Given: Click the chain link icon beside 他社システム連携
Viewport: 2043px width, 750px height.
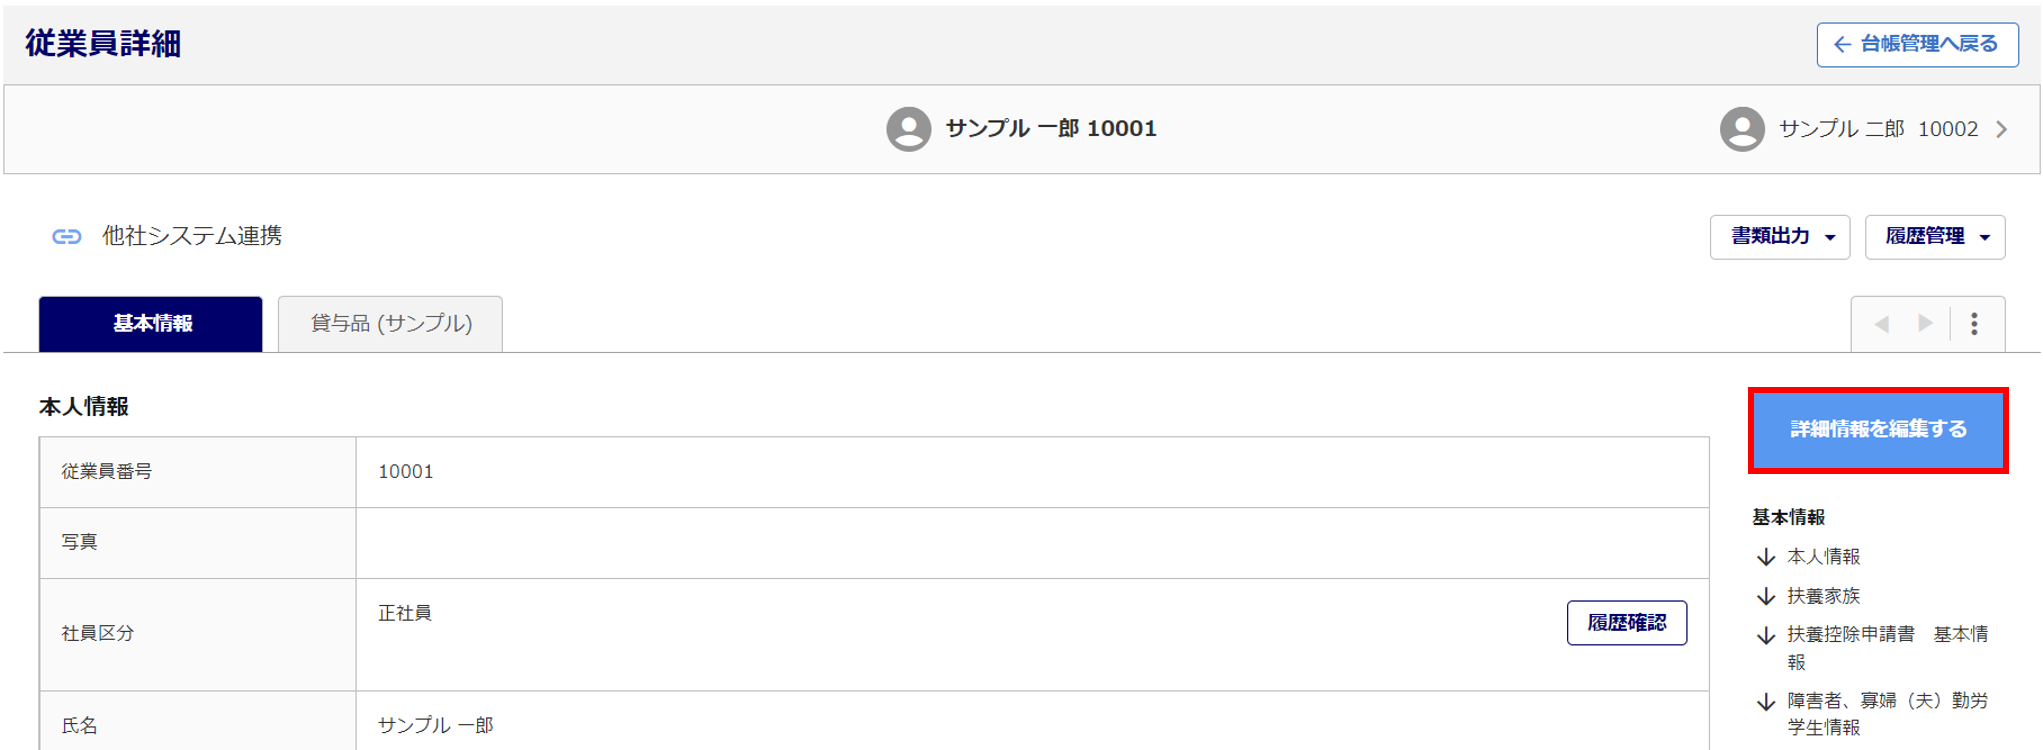Looking at the screenshot, I should [66, 236].
